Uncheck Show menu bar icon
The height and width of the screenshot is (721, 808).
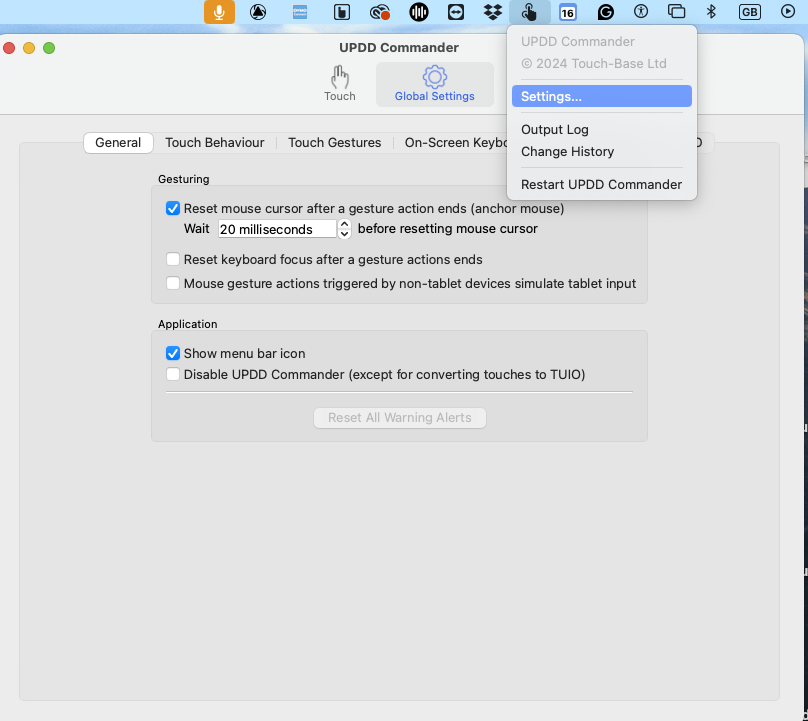click(x=173, y=353)
